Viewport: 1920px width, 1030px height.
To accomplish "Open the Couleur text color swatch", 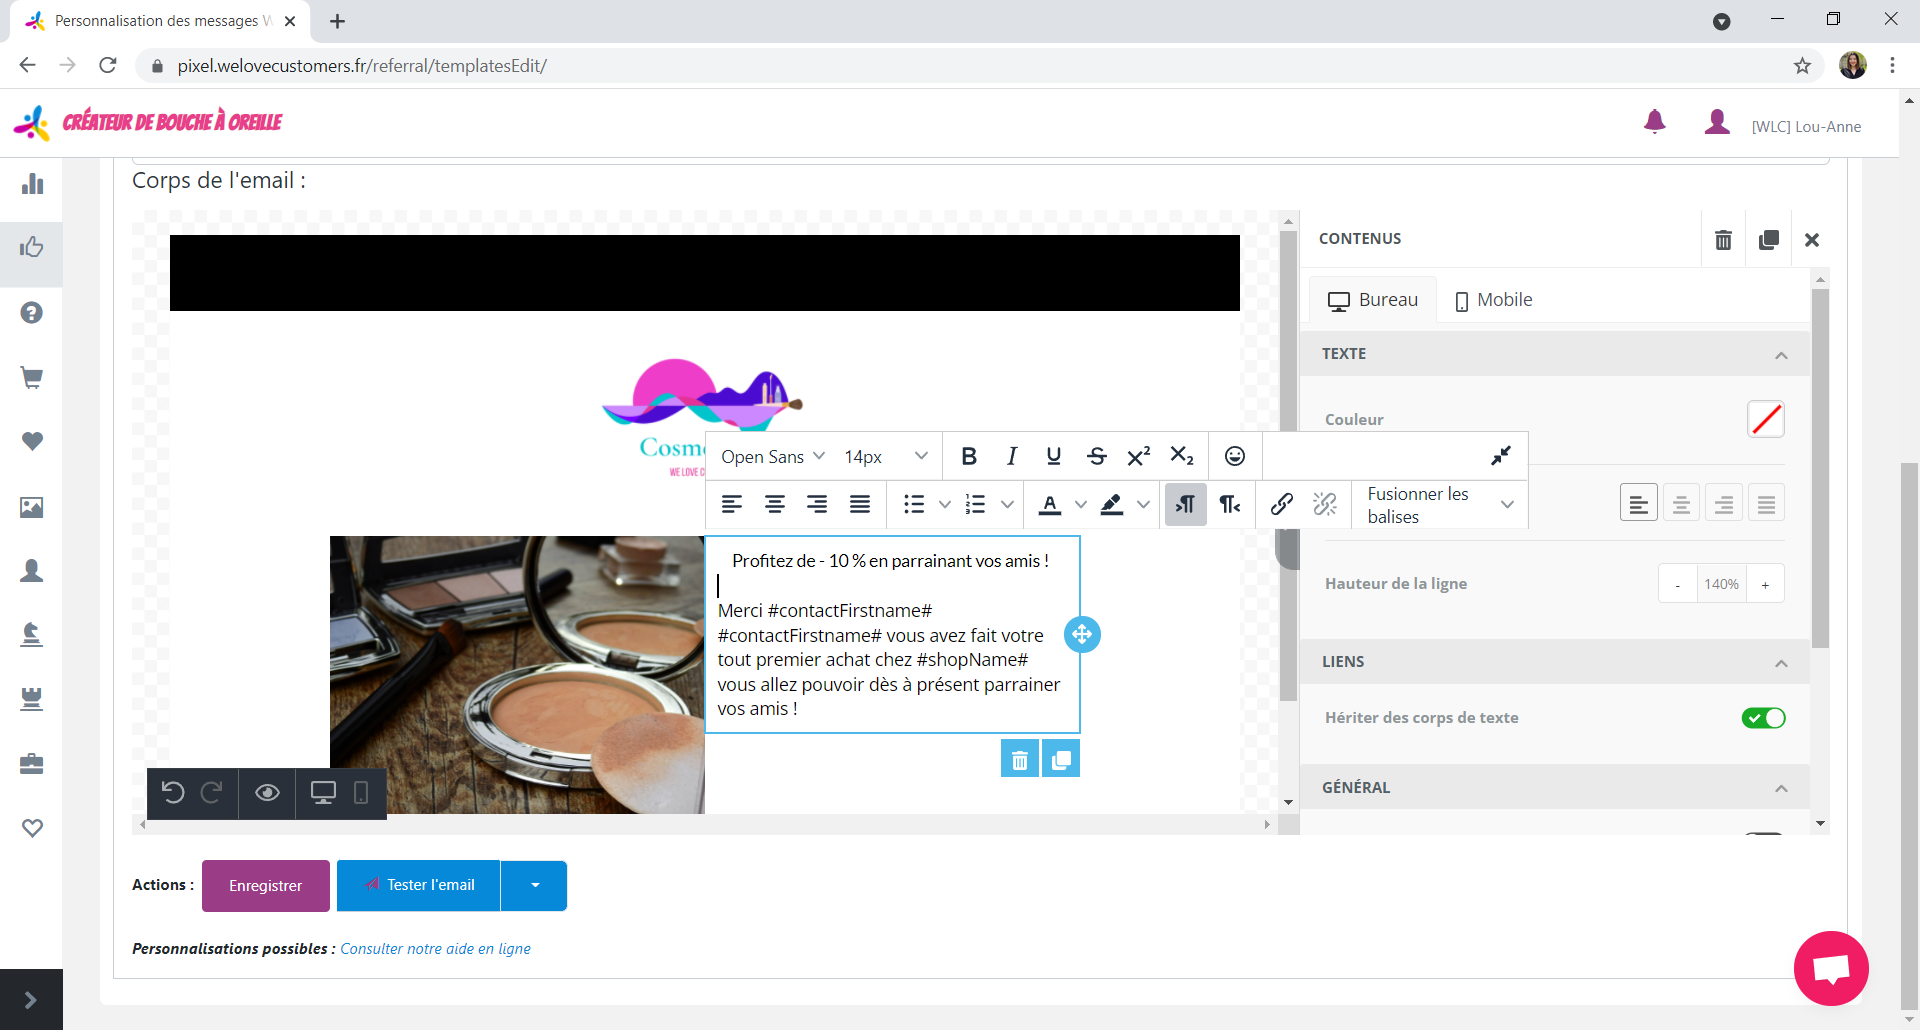I will tap(1765, 419).
